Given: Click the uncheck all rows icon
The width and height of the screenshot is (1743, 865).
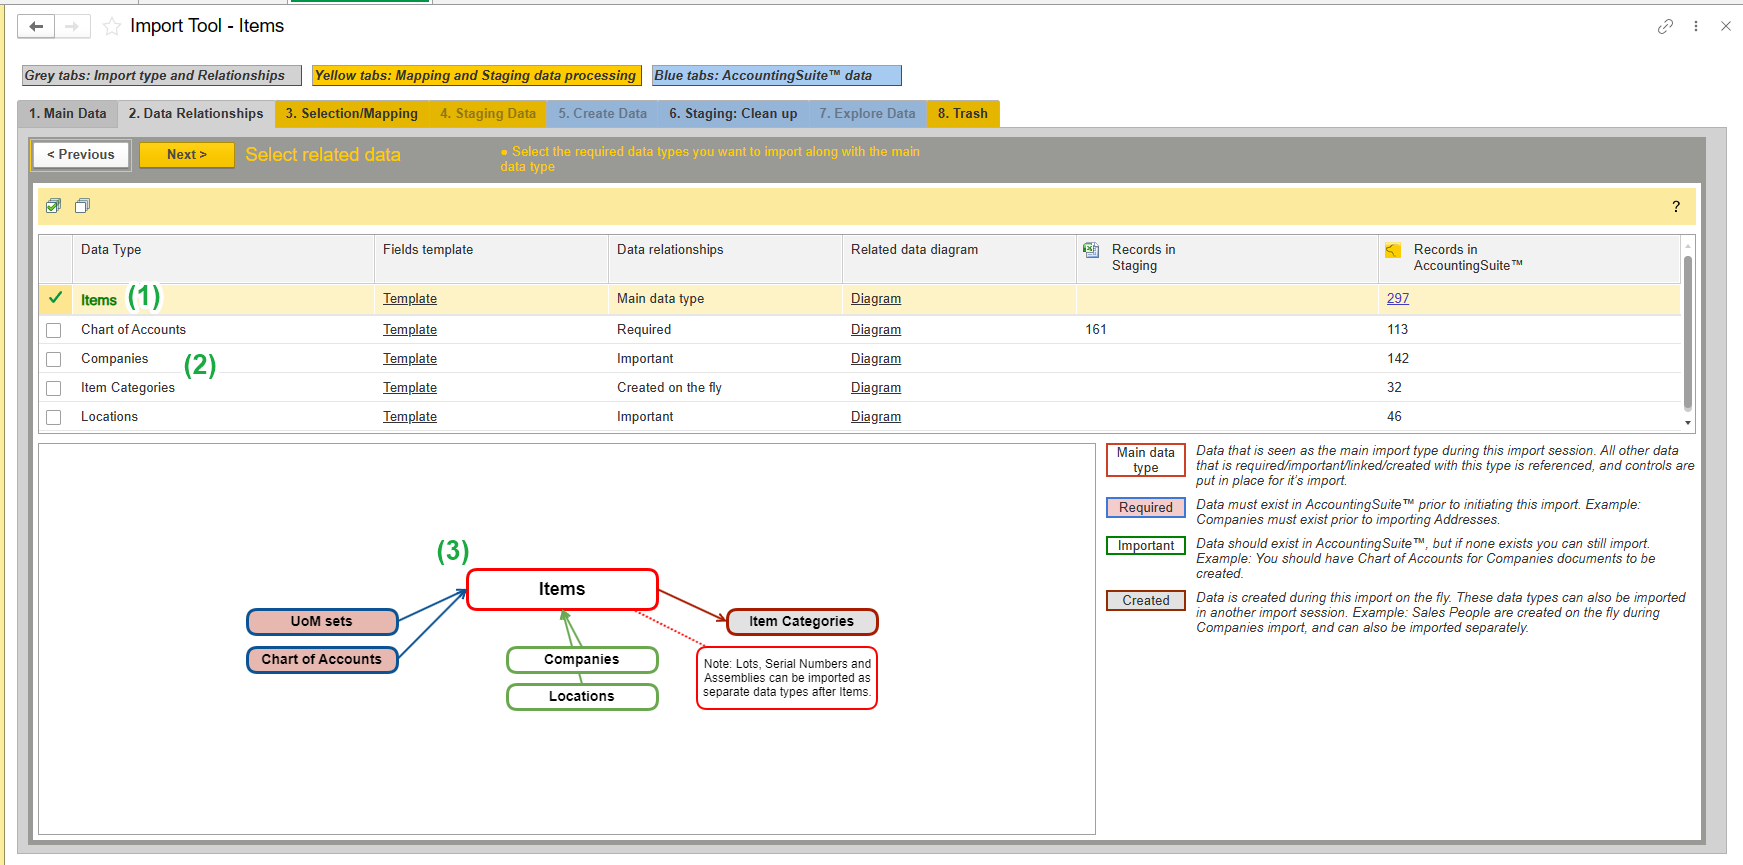Looking at the screenshot, I should click(82, 206).
